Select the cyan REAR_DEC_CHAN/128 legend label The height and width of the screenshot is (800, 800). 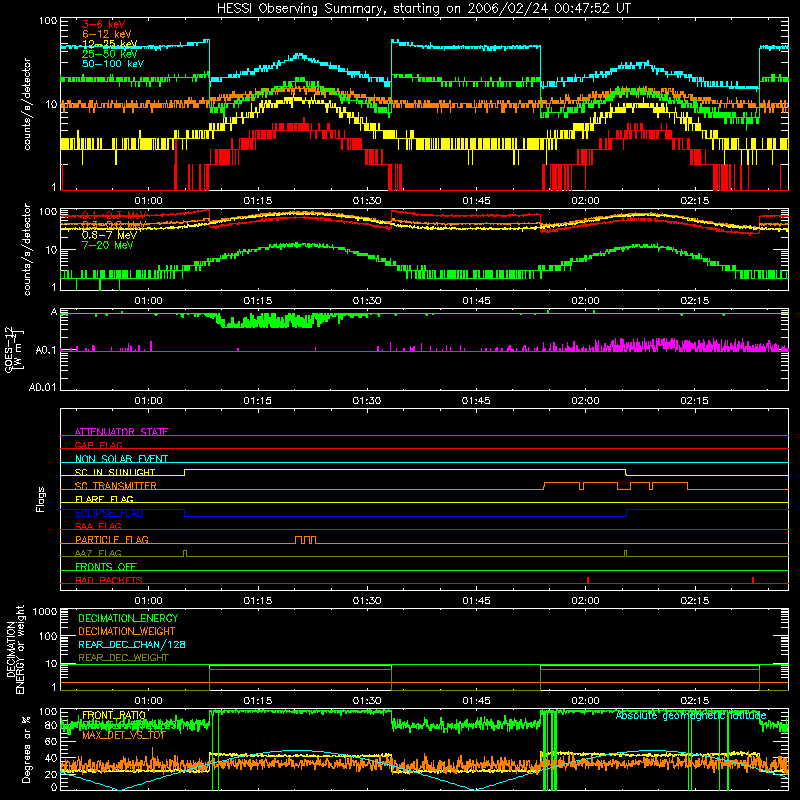pos(132,645)
